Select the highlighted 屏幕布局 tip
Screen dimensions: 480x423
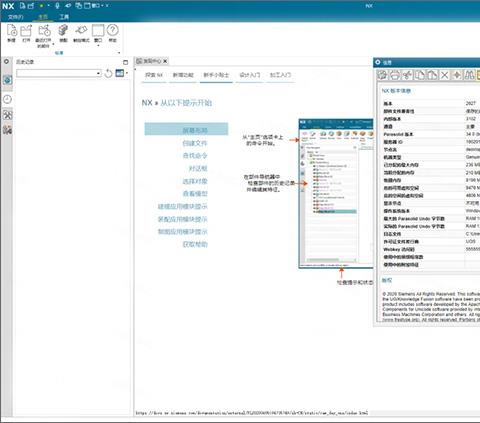coord(186,129)
